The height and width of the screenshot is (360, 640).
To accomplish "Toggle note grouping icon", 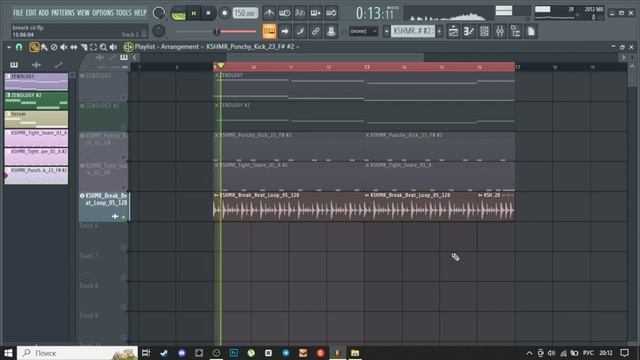I will pyautogui.click(x=300, y=31).
